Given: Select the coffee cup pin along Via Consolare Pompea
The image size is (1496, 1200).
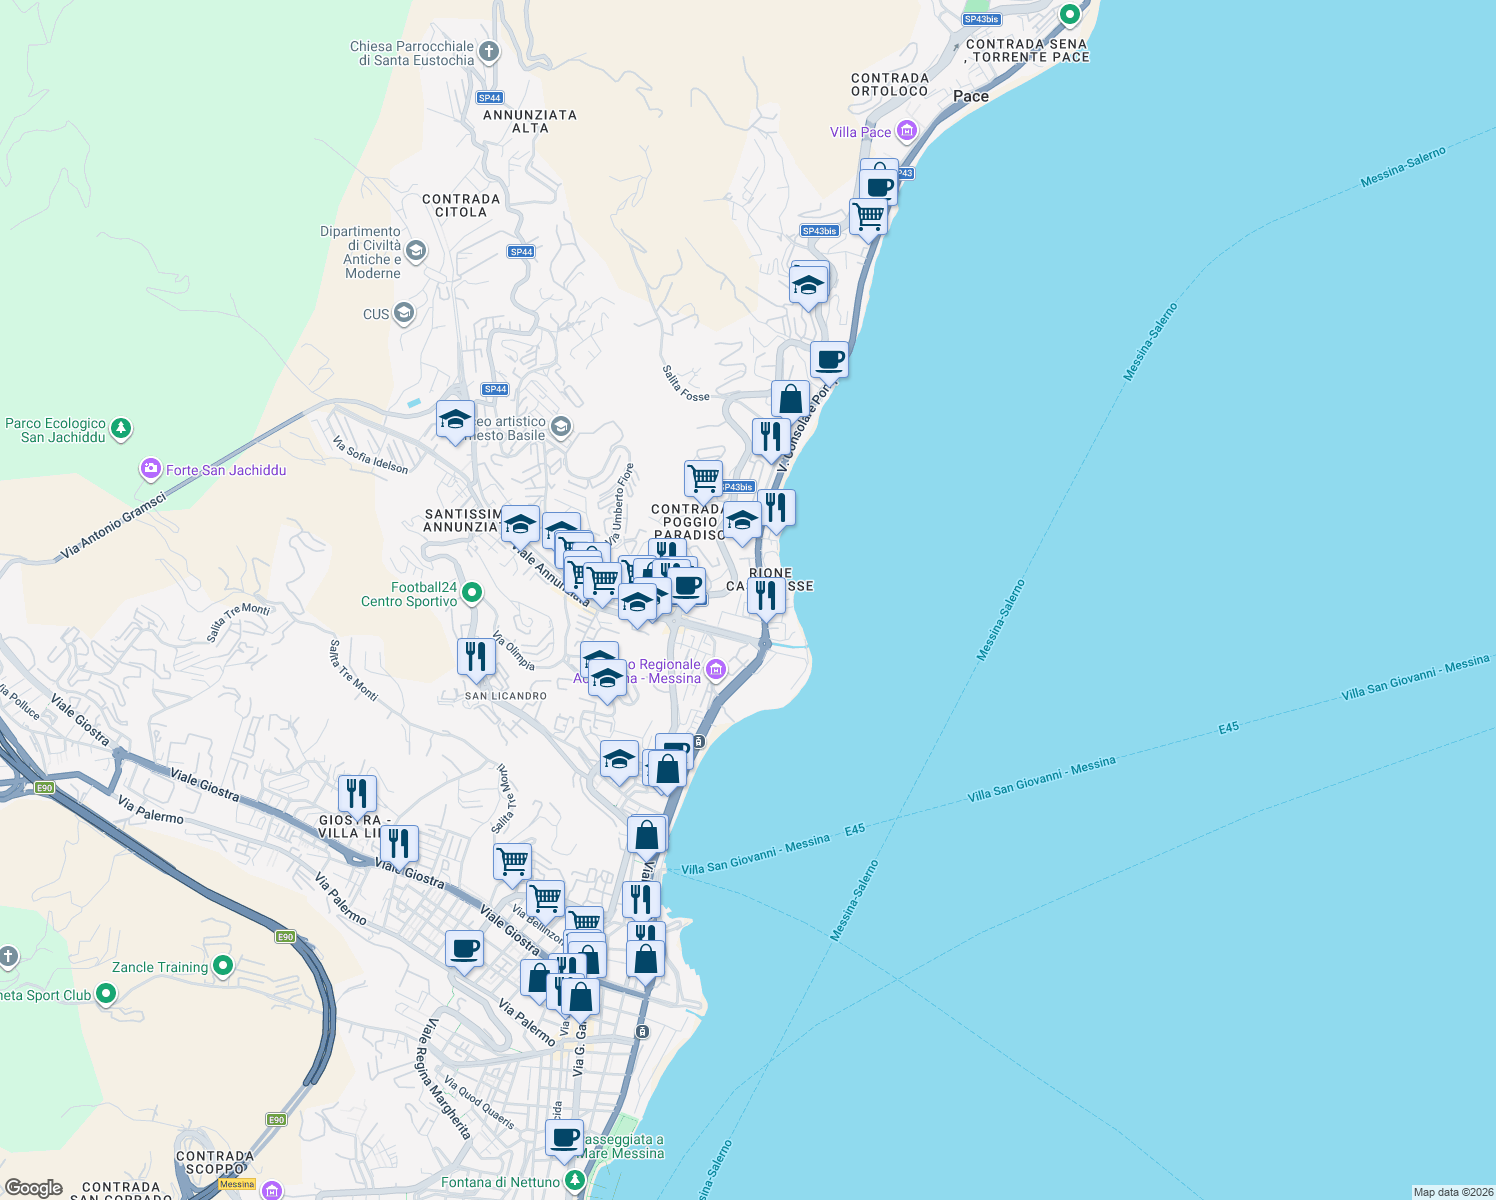Looking at the screenshot, I should [830, 358].
